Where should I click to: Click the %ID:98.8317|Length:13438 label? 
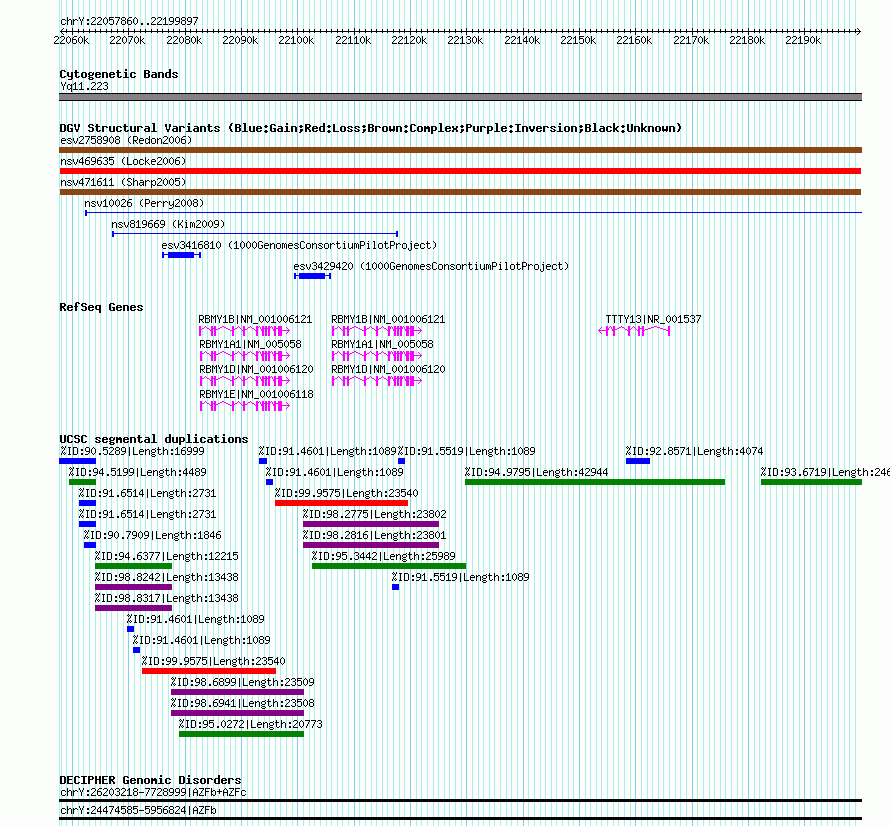166,598
